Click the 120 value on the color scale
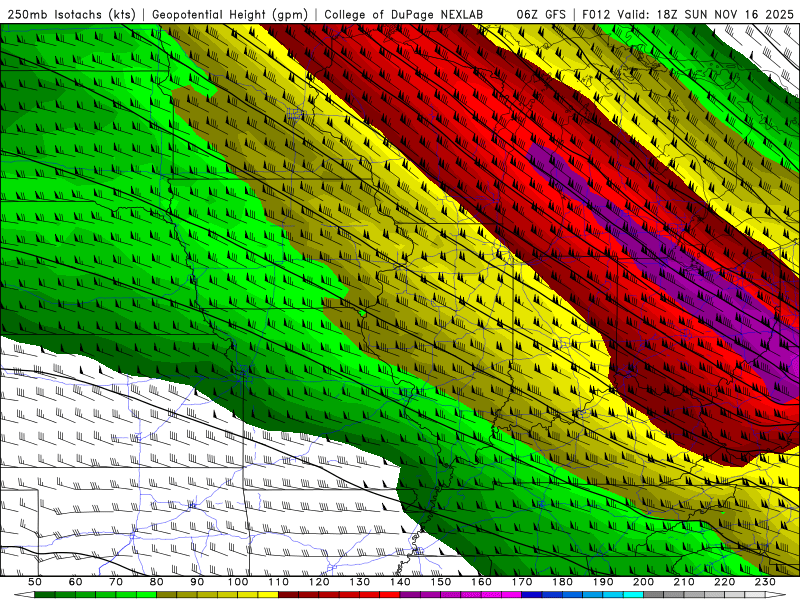Screen dimensions: 800x600 [319, 582]
